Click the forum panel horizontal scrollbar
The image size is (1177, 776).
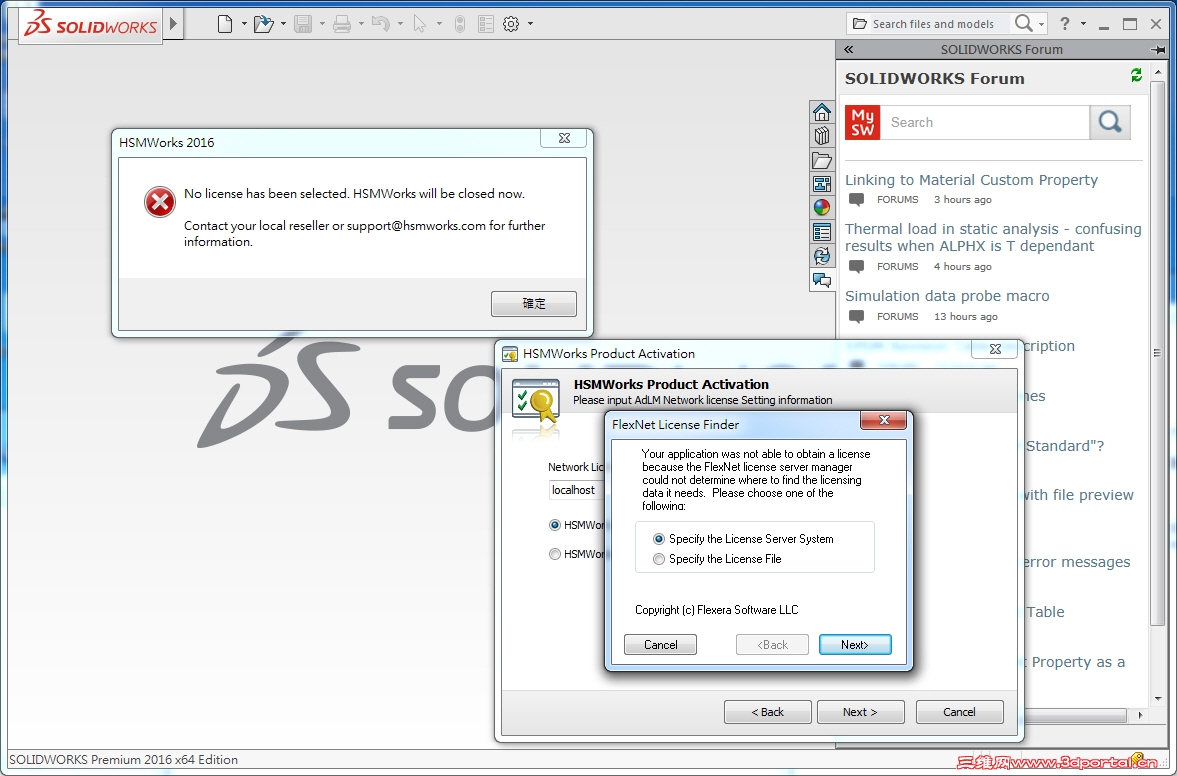1075,715
